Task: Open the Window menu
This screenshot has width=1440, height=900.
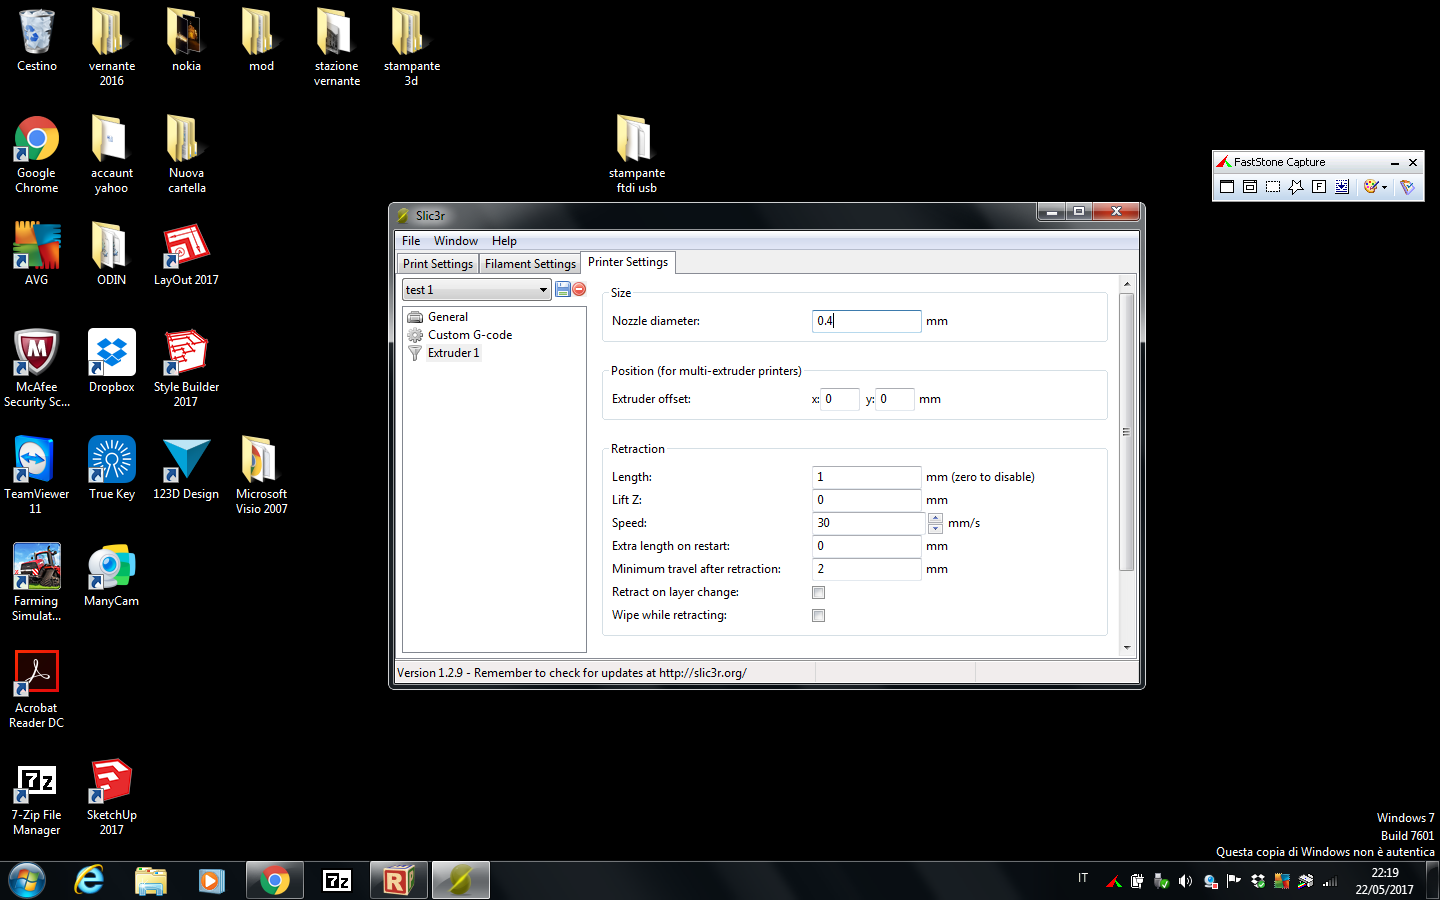Action: (x=455, y=241)
